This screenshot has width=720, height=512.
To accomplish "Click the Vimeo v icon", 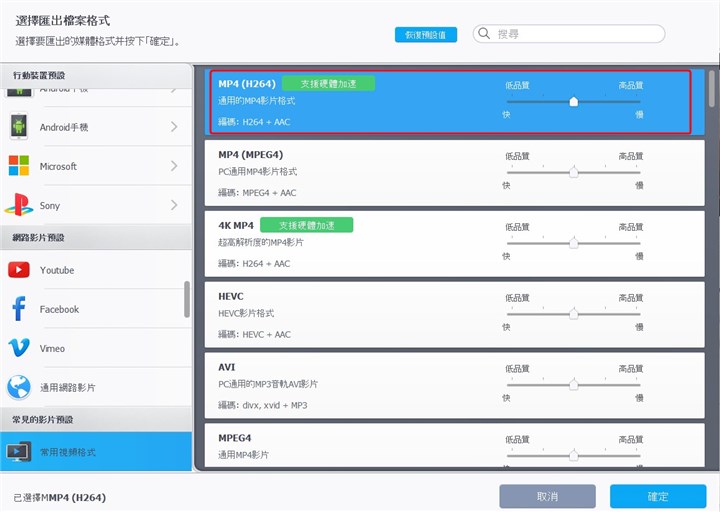I will [x=19, y=348].
